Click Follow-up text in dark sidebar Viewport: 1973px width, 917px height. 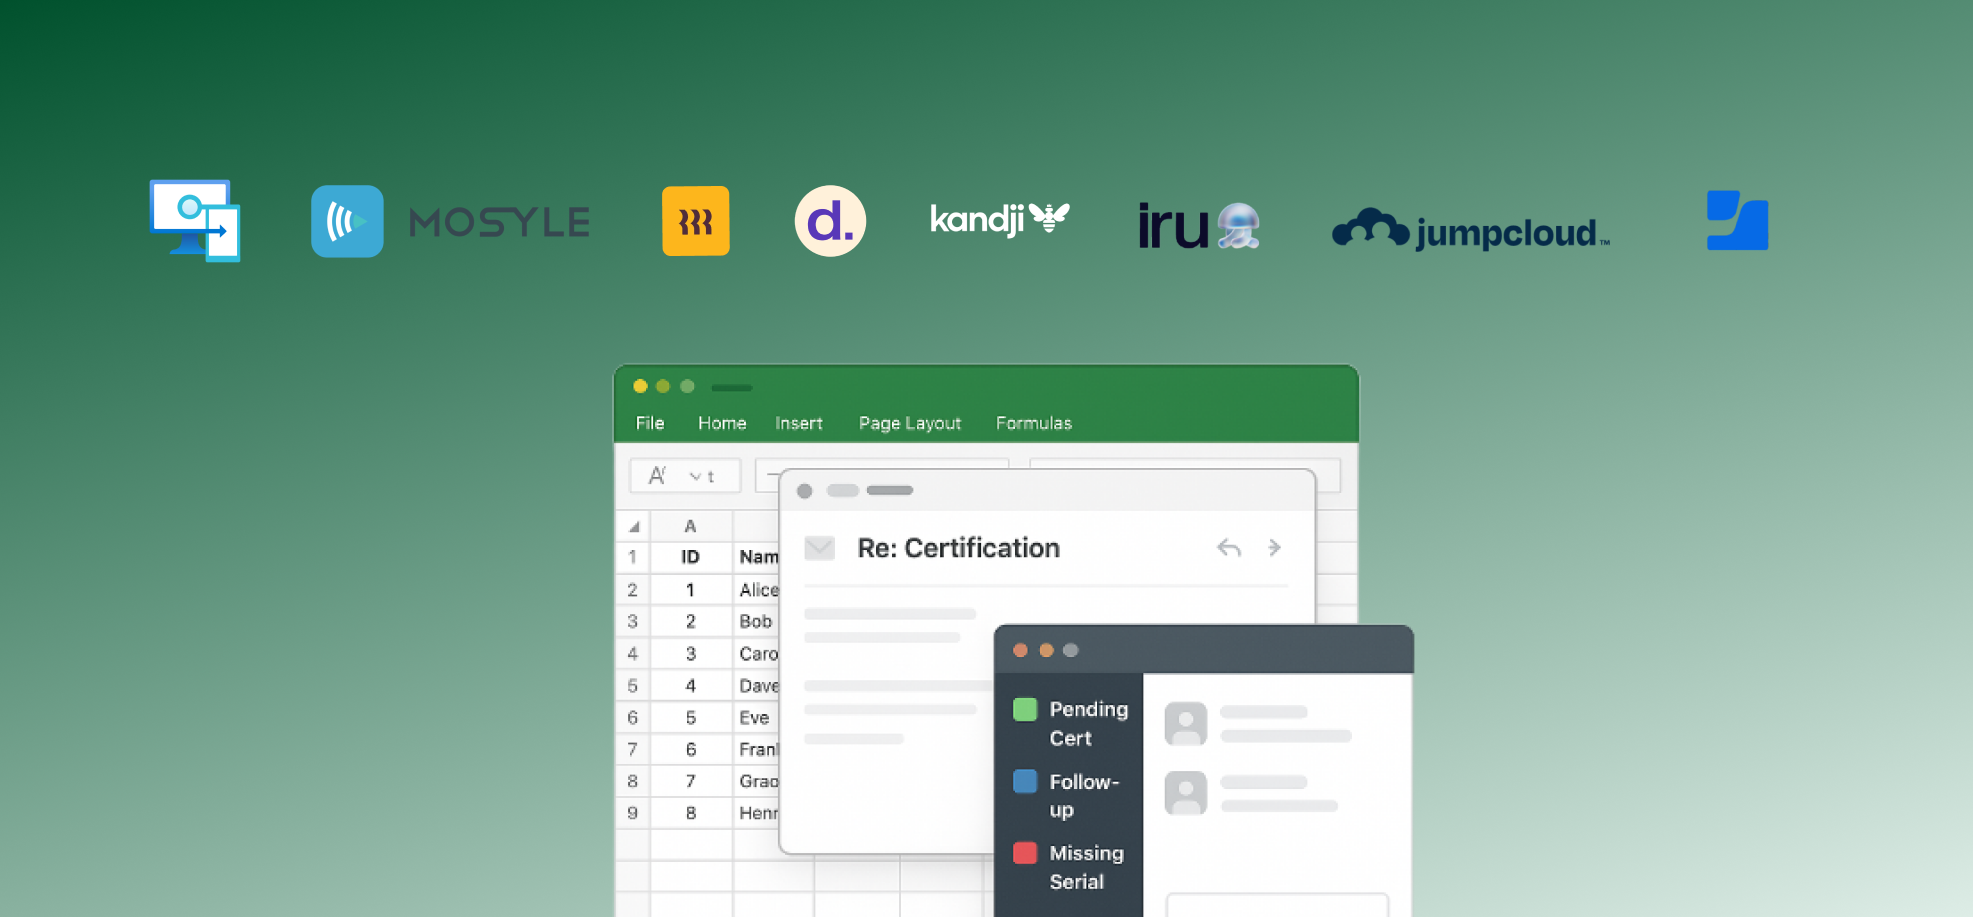1084,796
